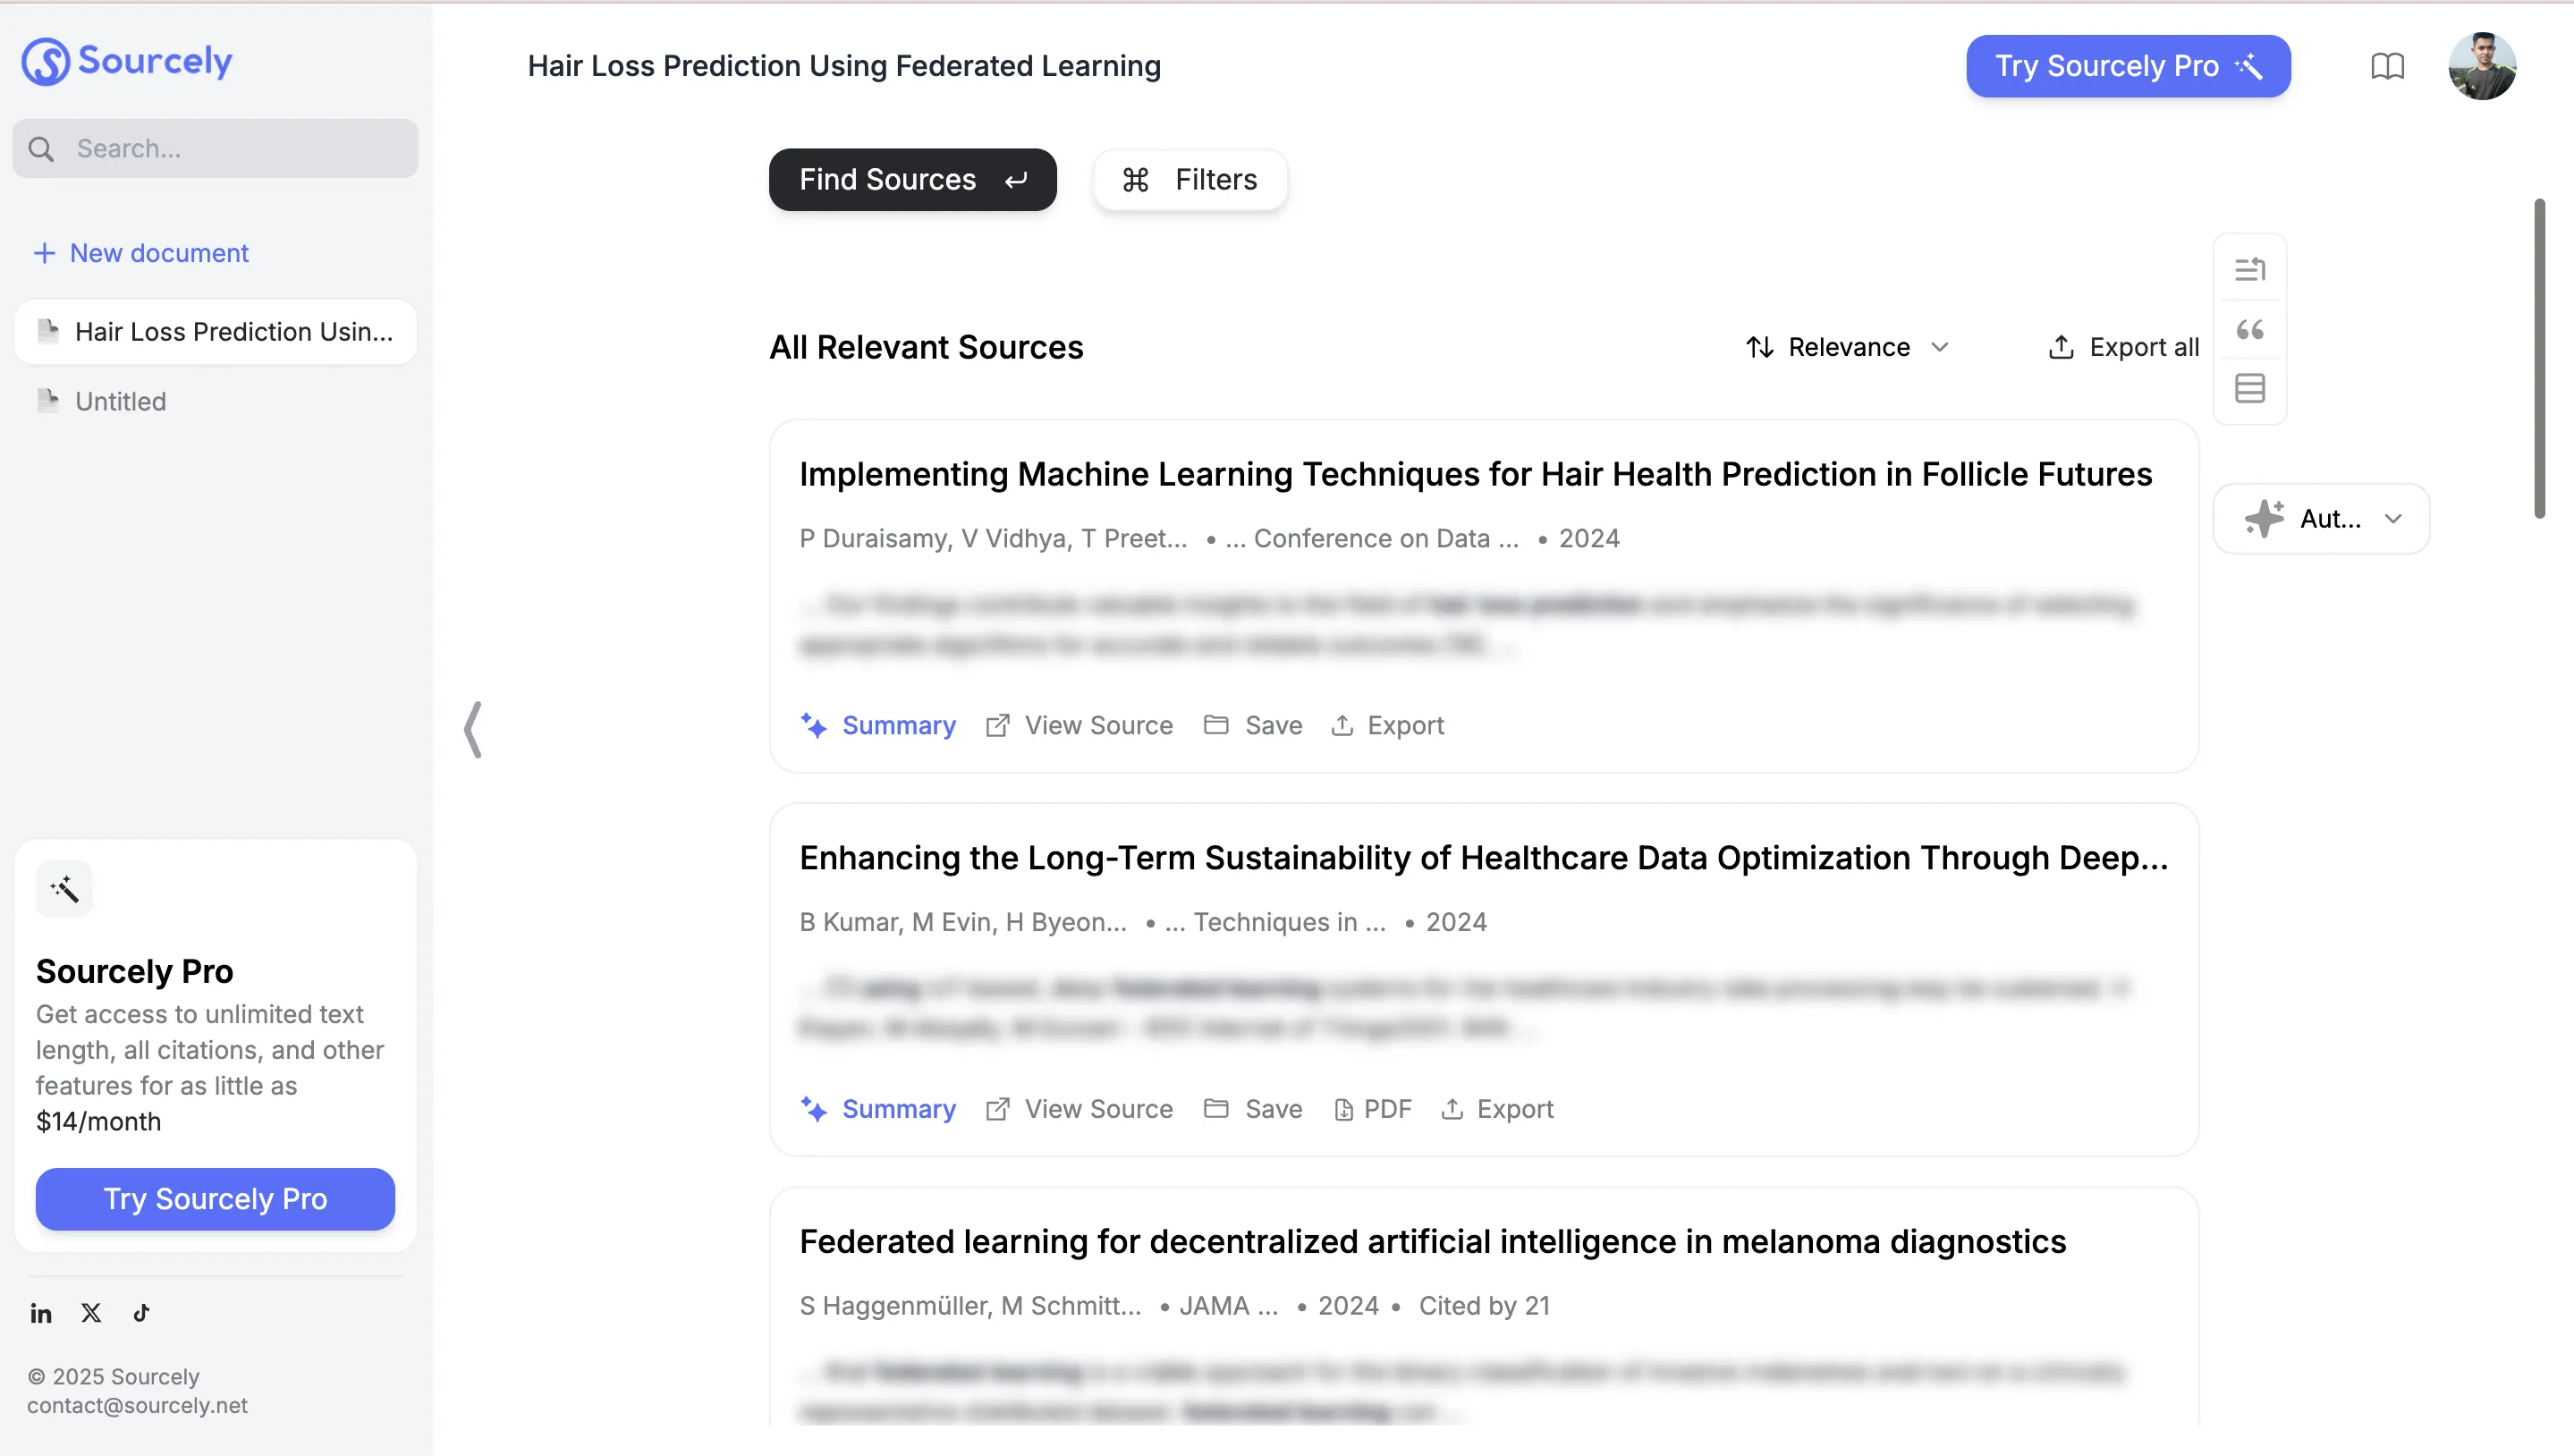Click Export all sources
The width and height of the screenshot is (2574, 1456).
2123,347
